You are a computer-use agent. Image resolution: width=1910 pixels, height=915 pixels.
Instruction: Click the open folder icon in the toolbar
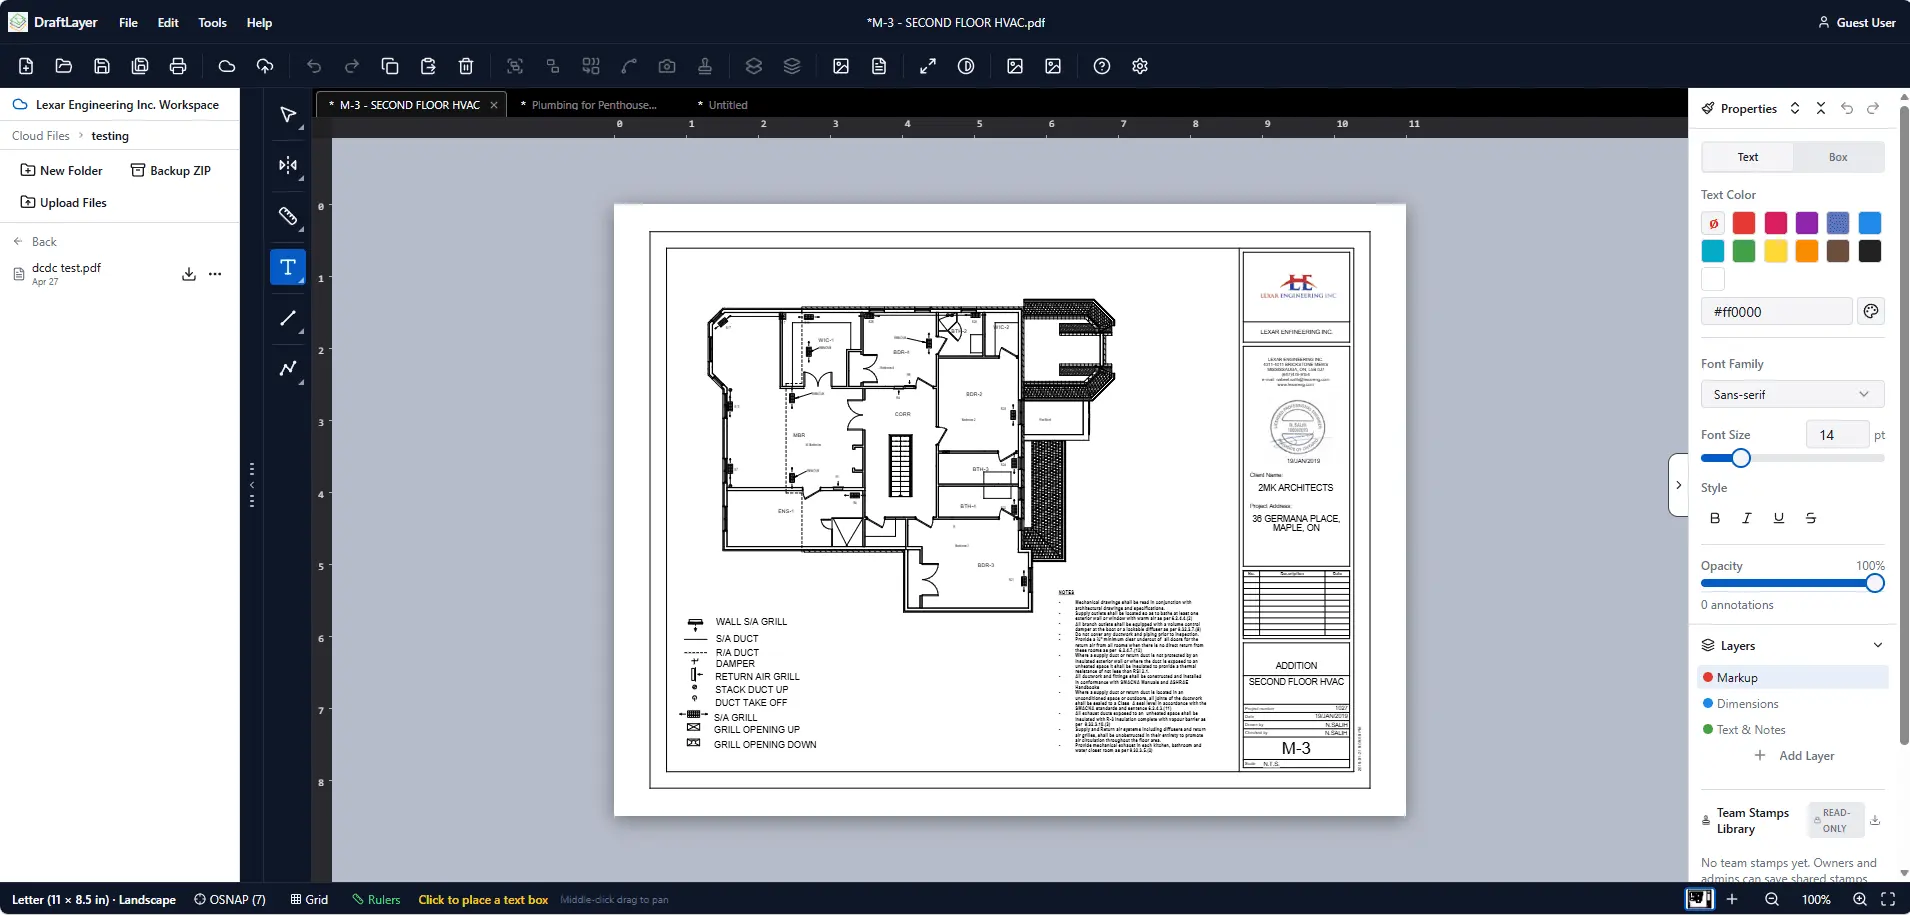pyautogui.click(x=64, y=66)
